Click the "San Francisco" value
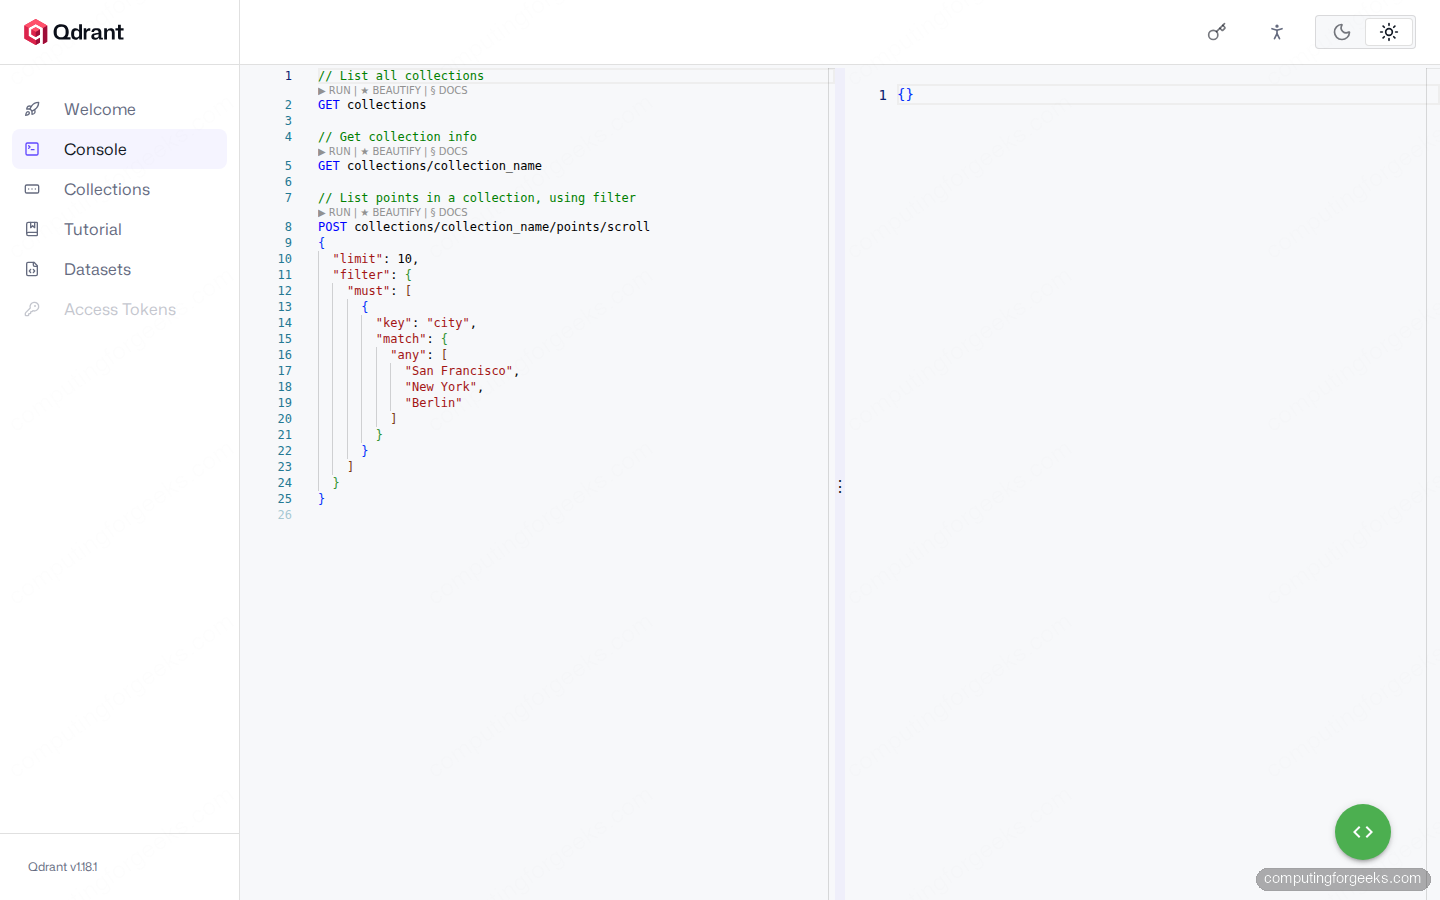Viewport: 1440px width, 900px height. [459, 371]
